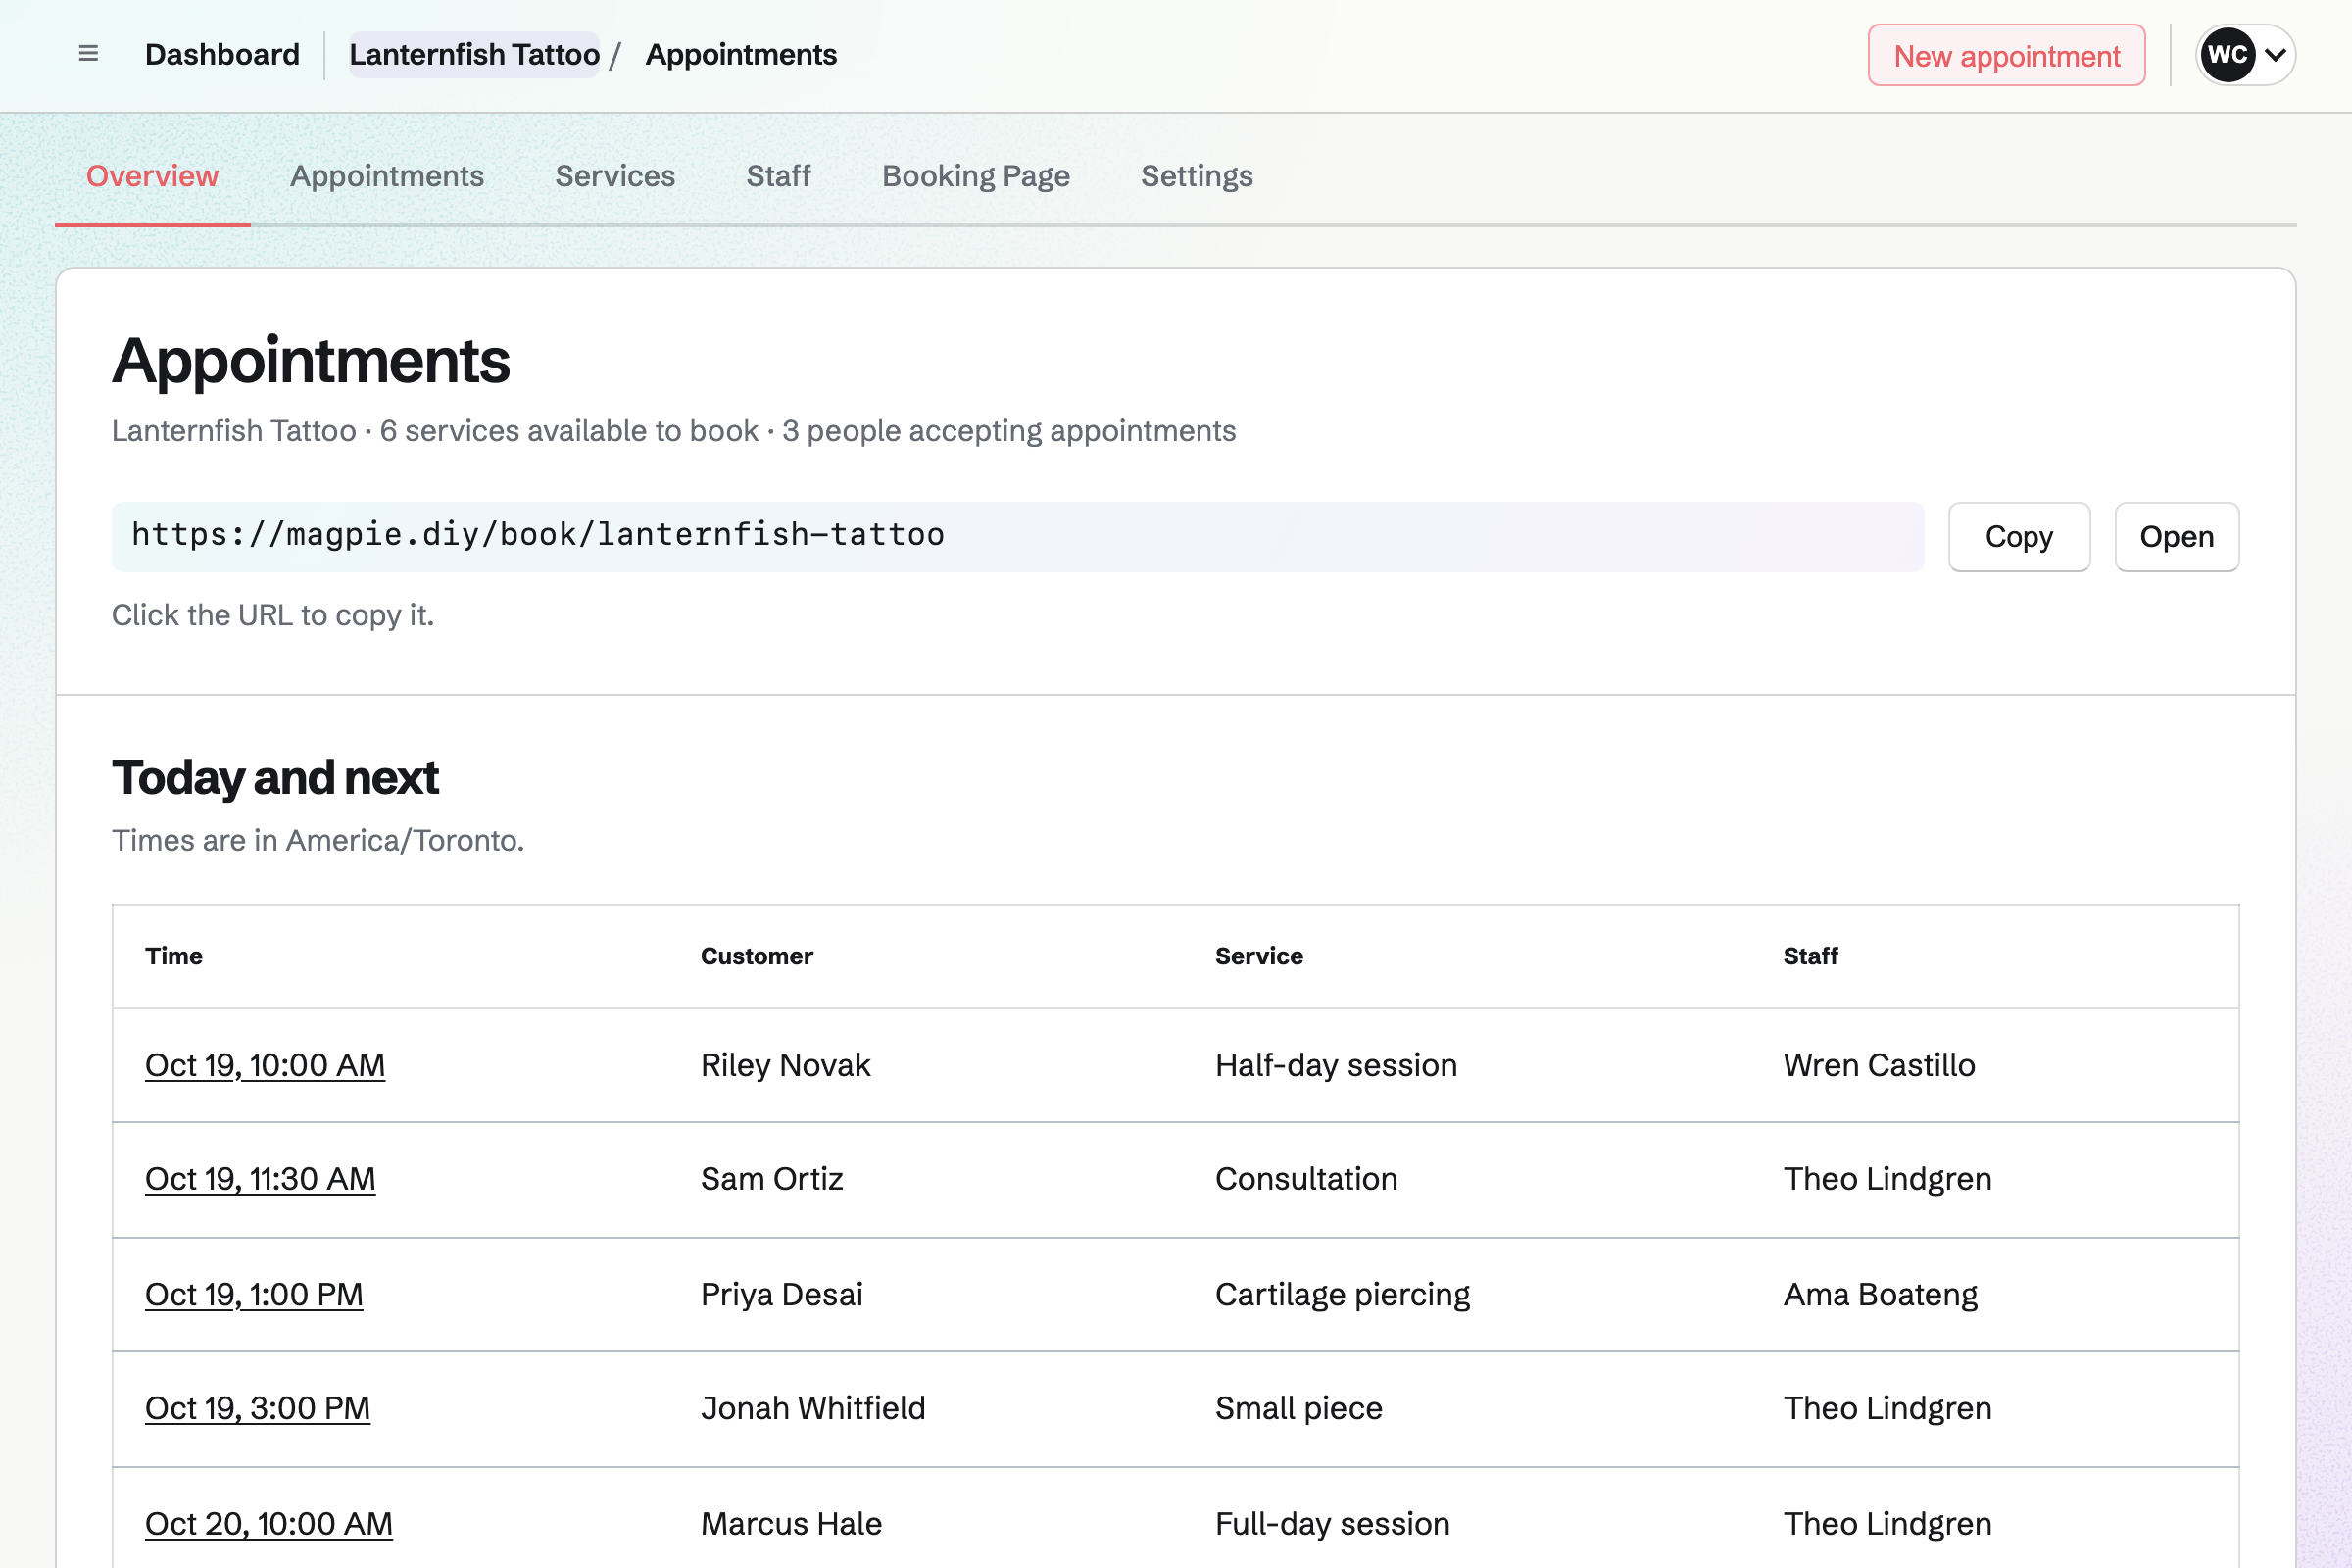Open the Oct 19, 3:00 PM appointment
This screenshot has width=2352, height=1568.
258,1408
